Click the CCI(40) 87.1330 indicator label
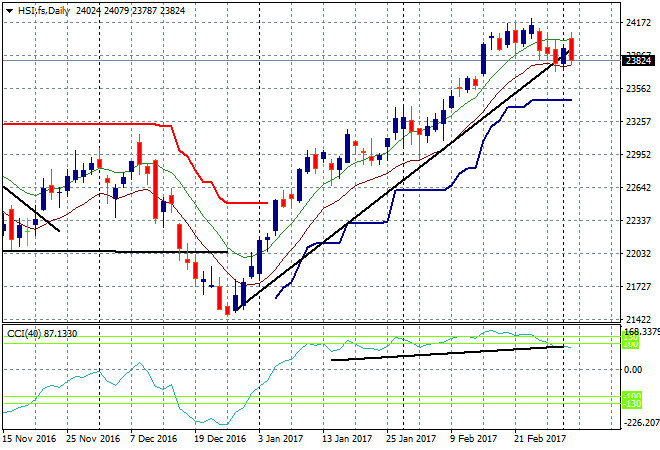This screenshot has width=660, height=450. [x=42, y=334]
